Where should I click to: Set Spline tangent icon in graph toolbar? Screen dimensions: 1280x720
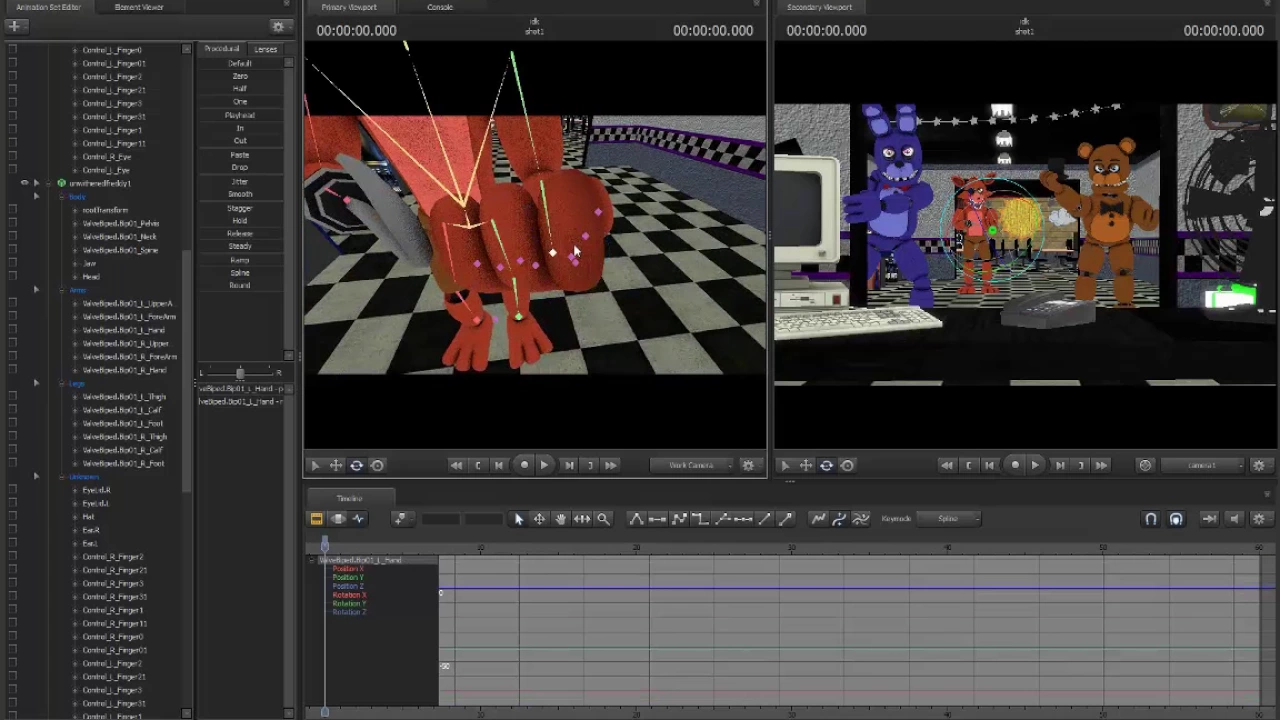tap(636, 519)
